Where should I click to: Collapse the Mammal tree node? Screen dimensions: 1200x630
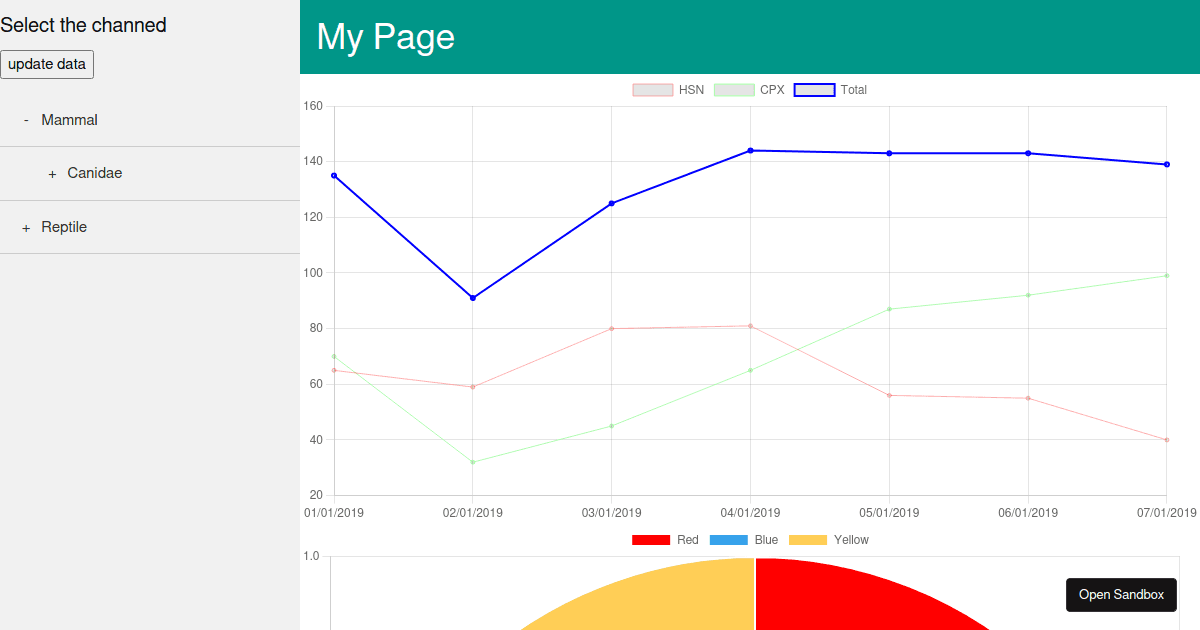[x=26, y=120]
